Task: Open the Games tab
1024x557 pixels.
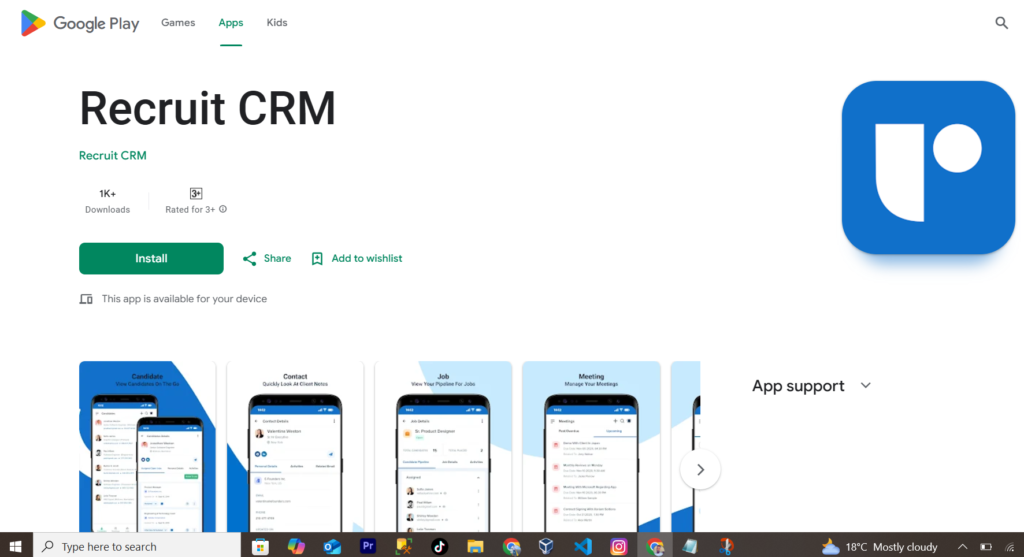Action: [x=178, y=23]
